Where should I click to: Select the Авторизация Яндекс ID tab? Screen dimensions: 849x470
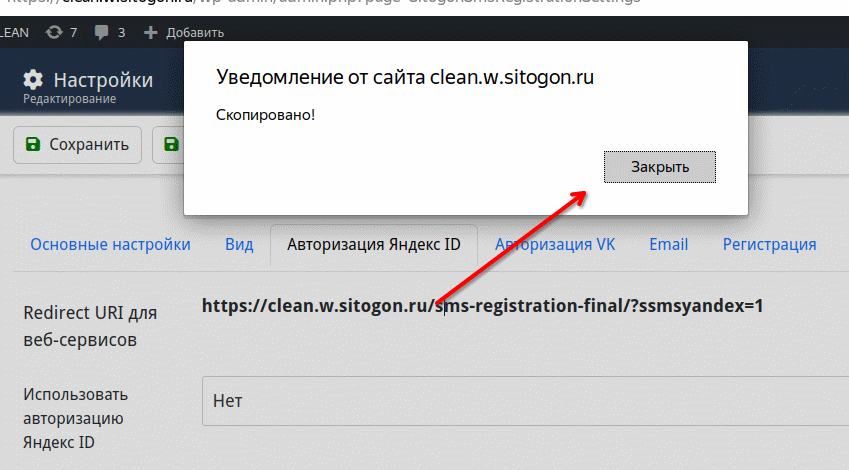pos(374,244)
